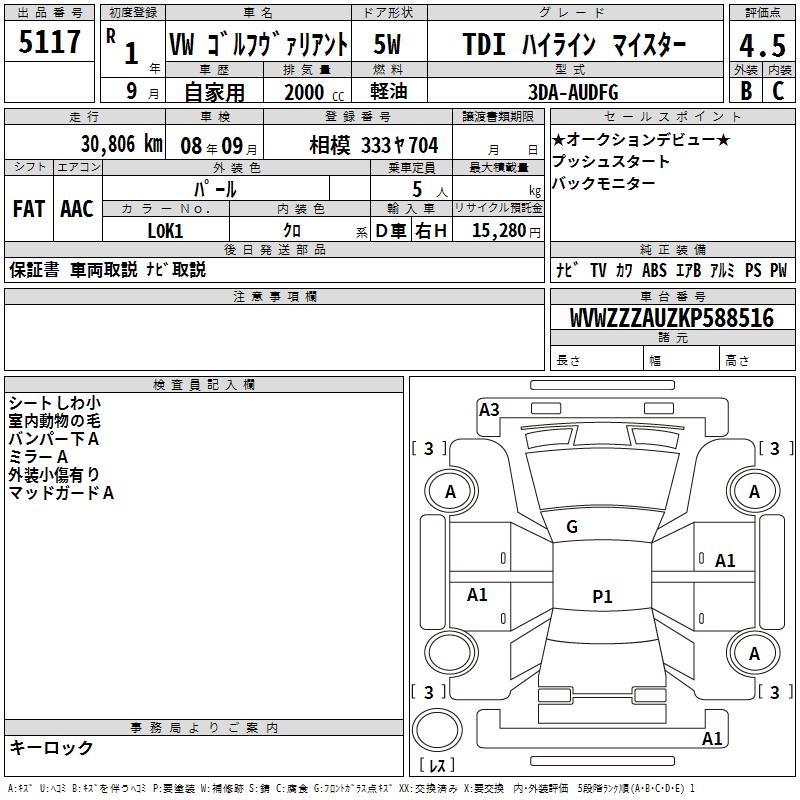Click the レス spare tire label
800x800 pixels.
[436, 764]
